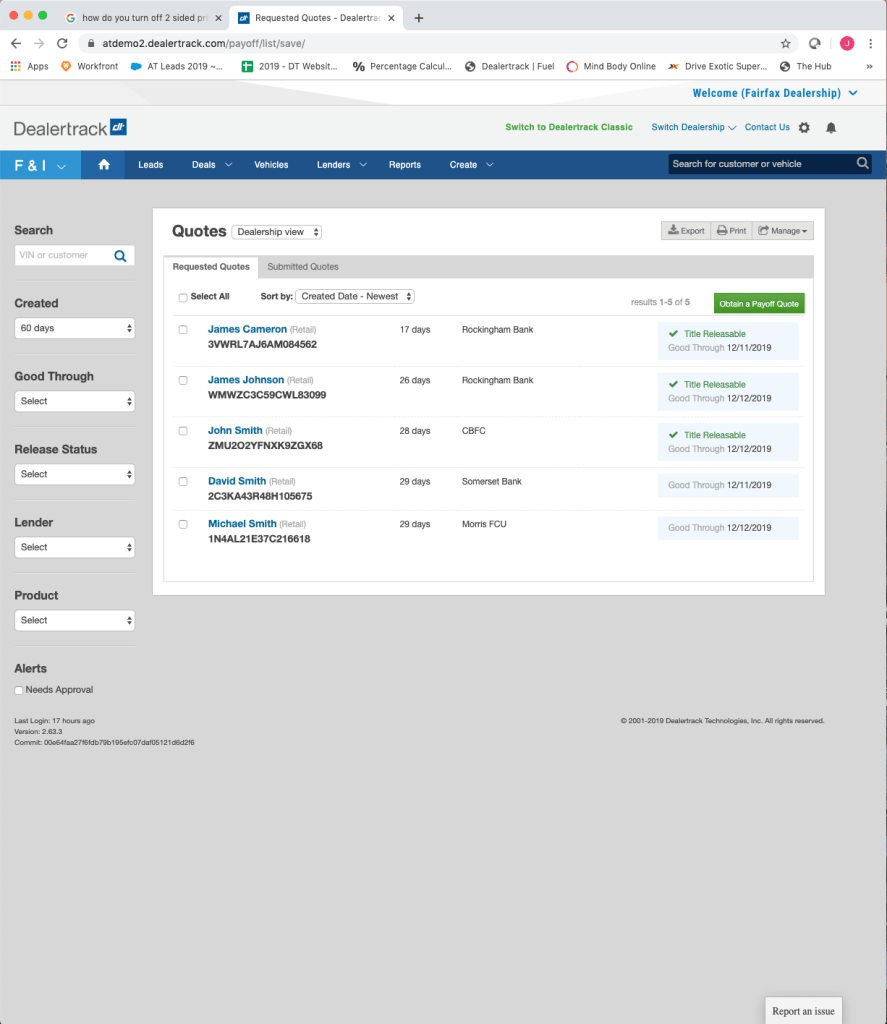Click Obtain a Payoff Quote button
Viewport: 887px width, 1024px height.
(x=759, y=304)
